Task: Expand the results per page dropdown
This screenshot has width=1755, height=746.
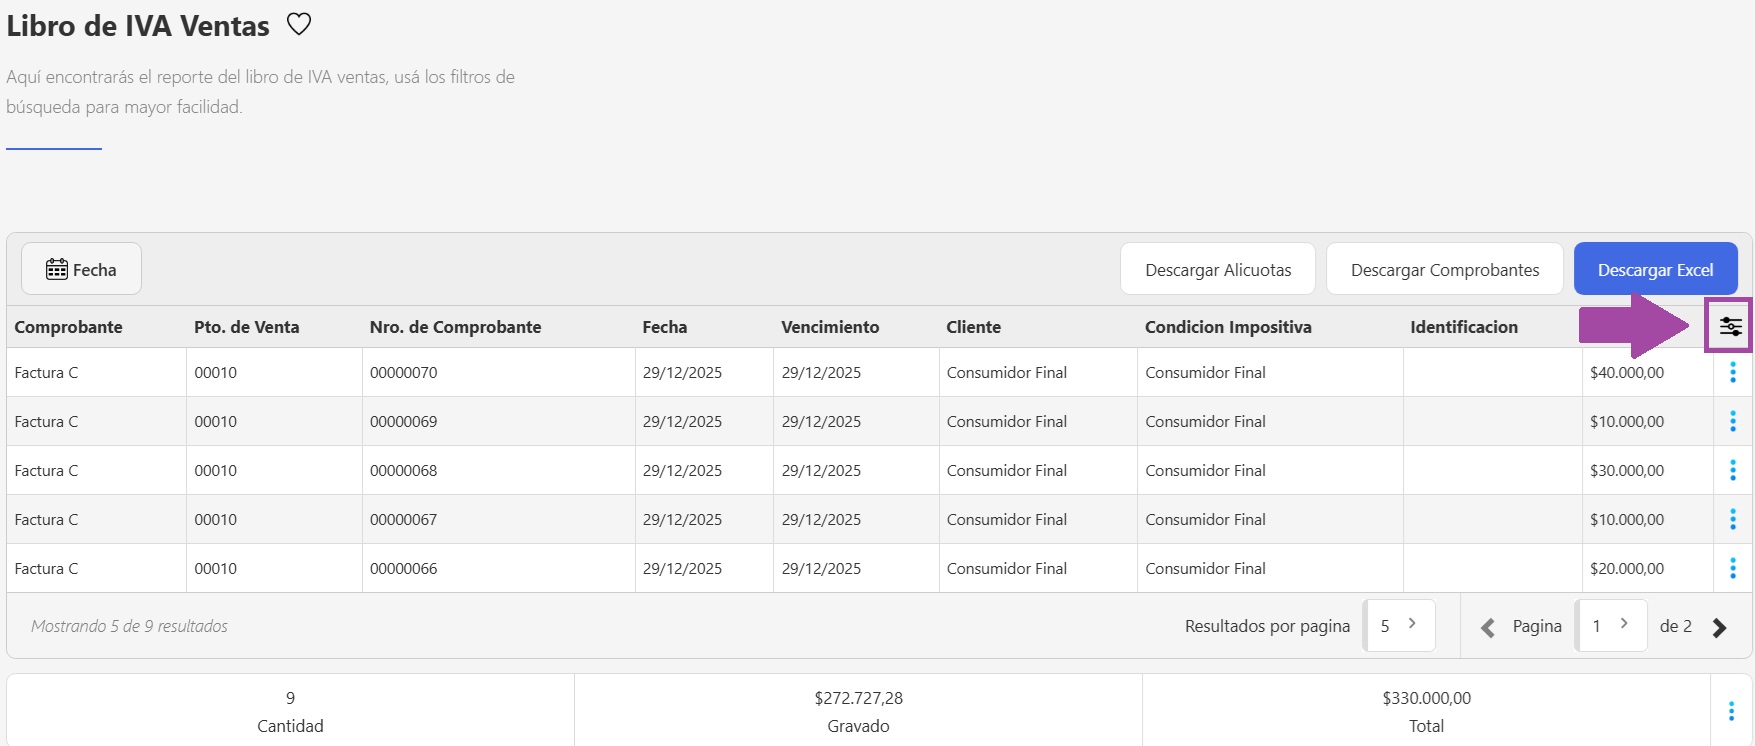Action: [x=1399, y=625]
